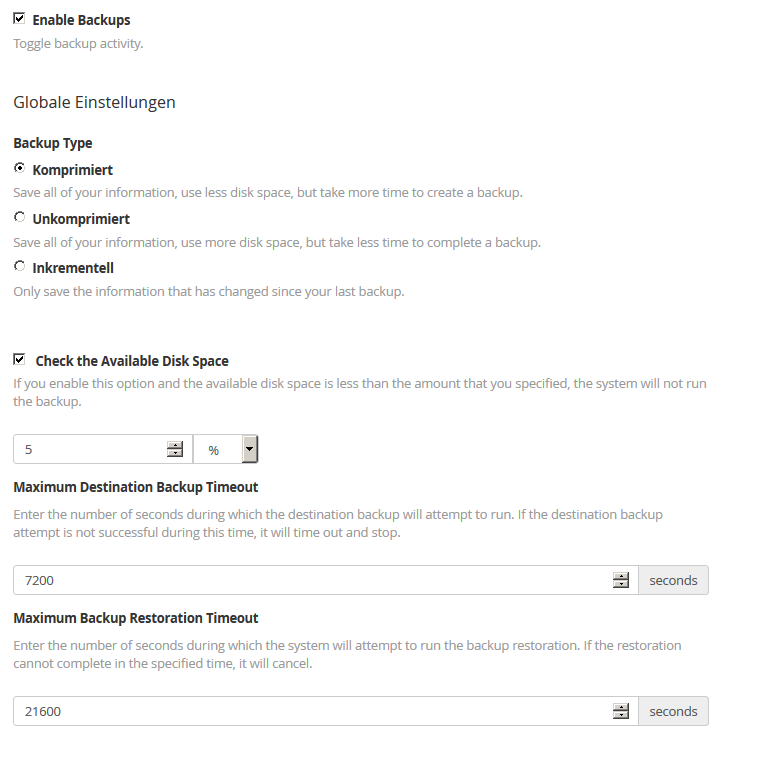Screen dimensions: 770x759
Task: Click the Enable Backups label text
Action: (x=82, y=20)
